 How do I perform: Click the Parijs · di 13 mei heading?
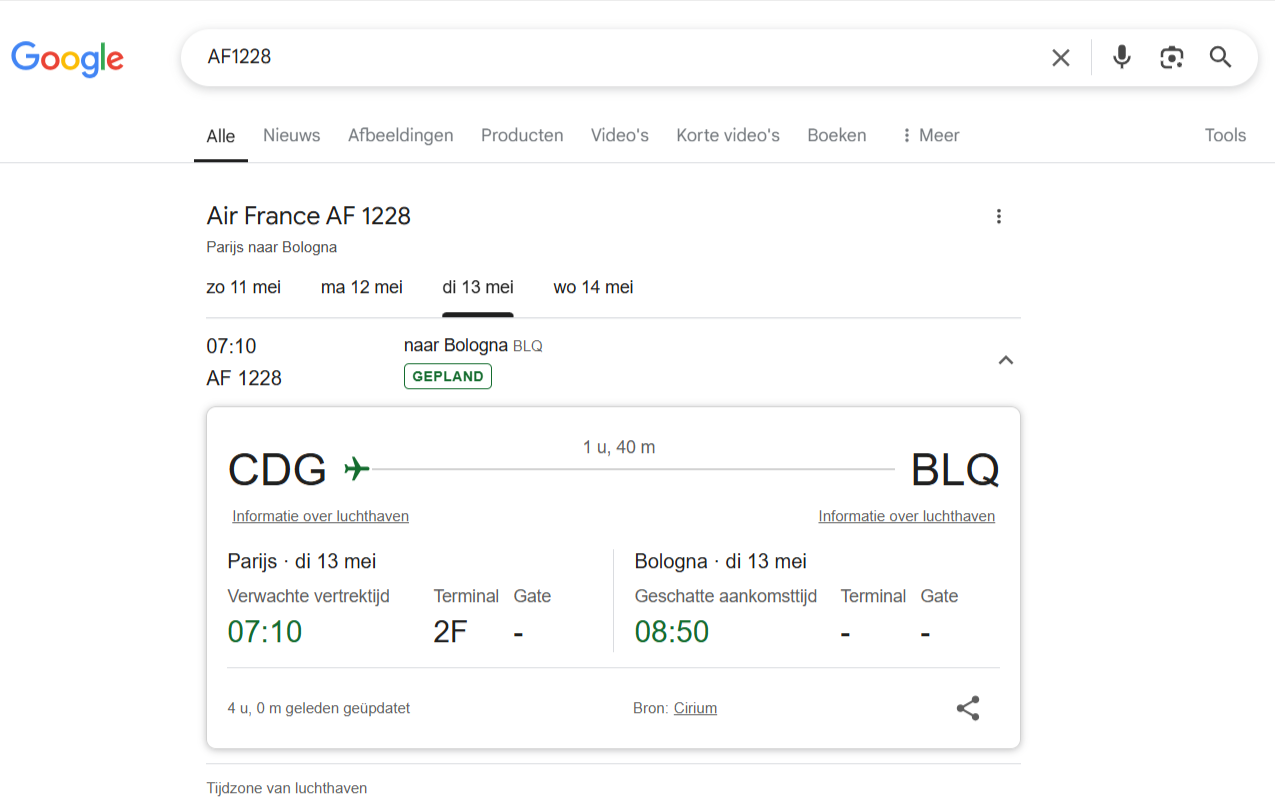click(x=302, y=561)
